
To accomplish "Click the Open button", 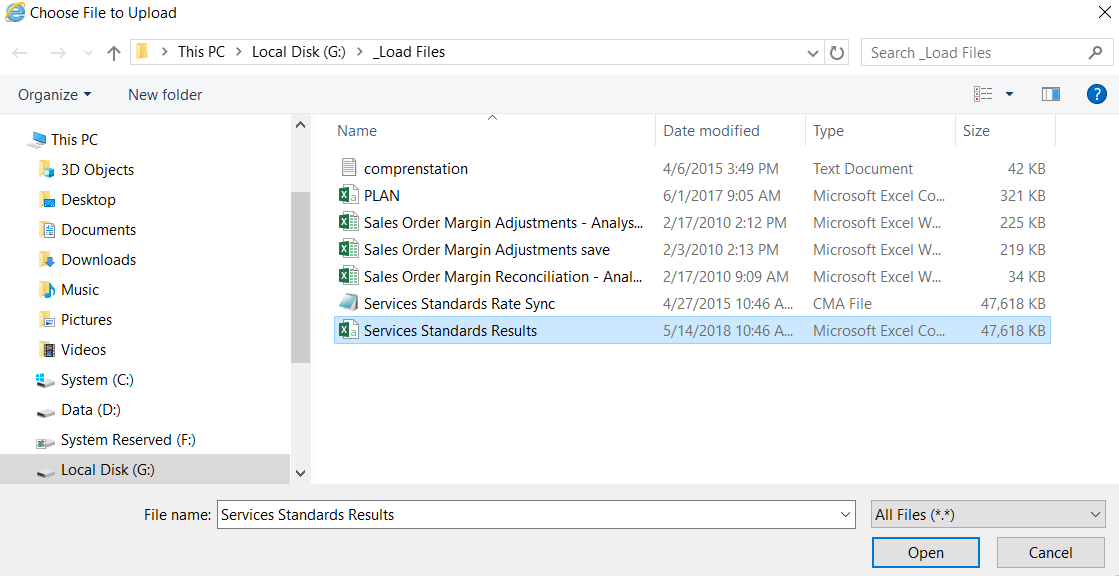I will click(925, 553).
